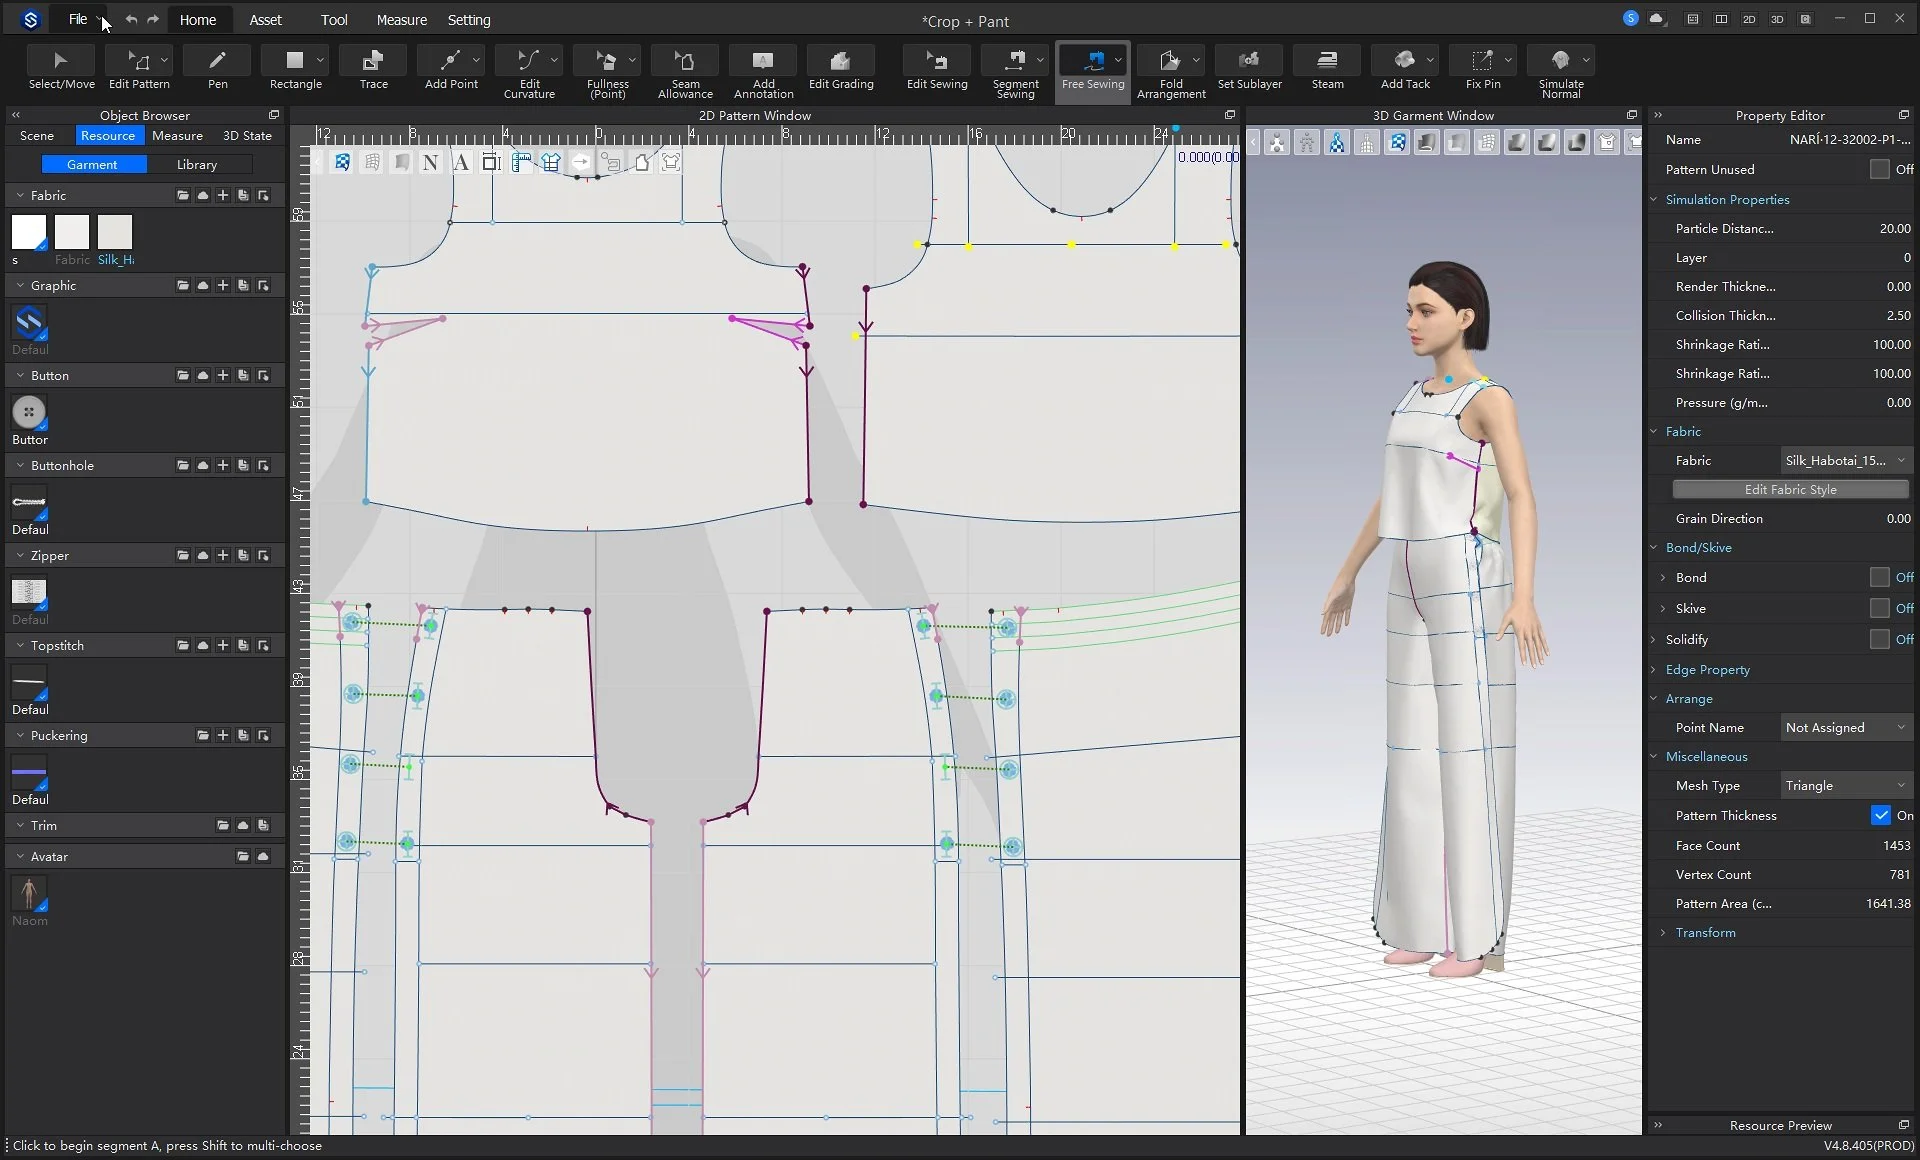Select the Set Sublayer tool

(x=1249, y=68)
